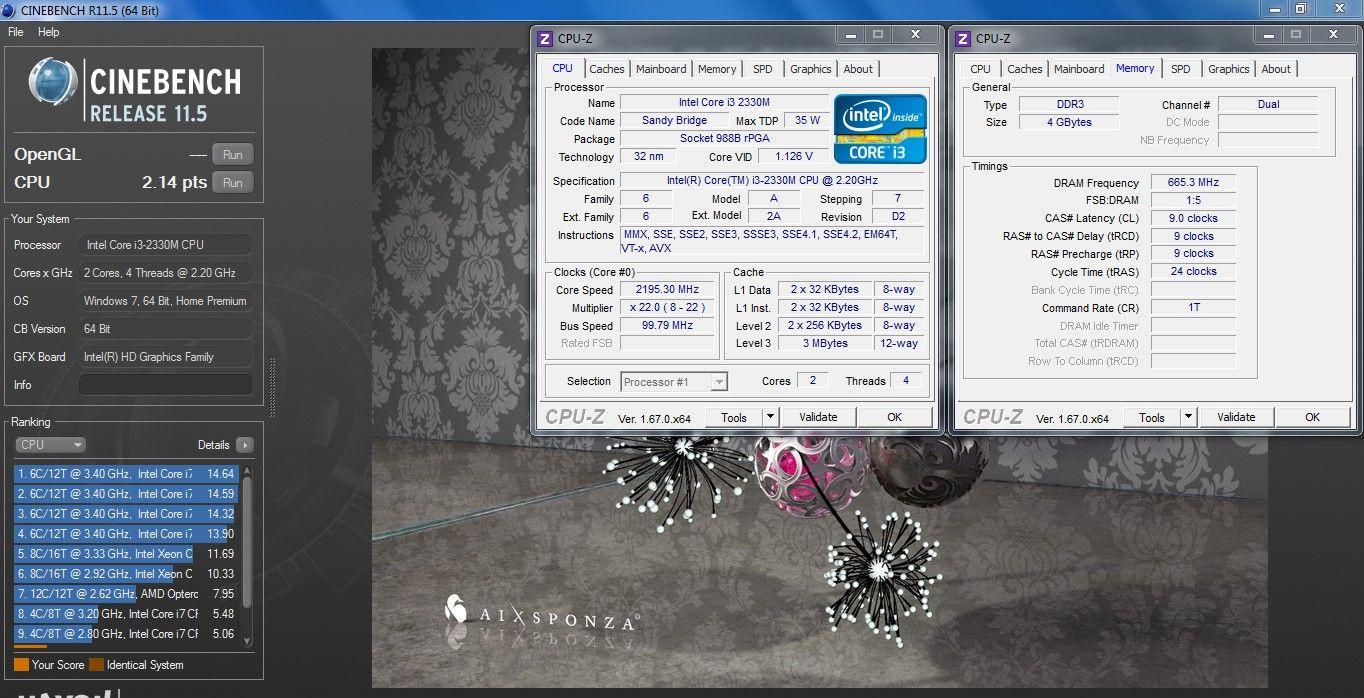Click the right CPU-Z window title icon
This screenshot has height=698, width=1364.
(963, 39)
